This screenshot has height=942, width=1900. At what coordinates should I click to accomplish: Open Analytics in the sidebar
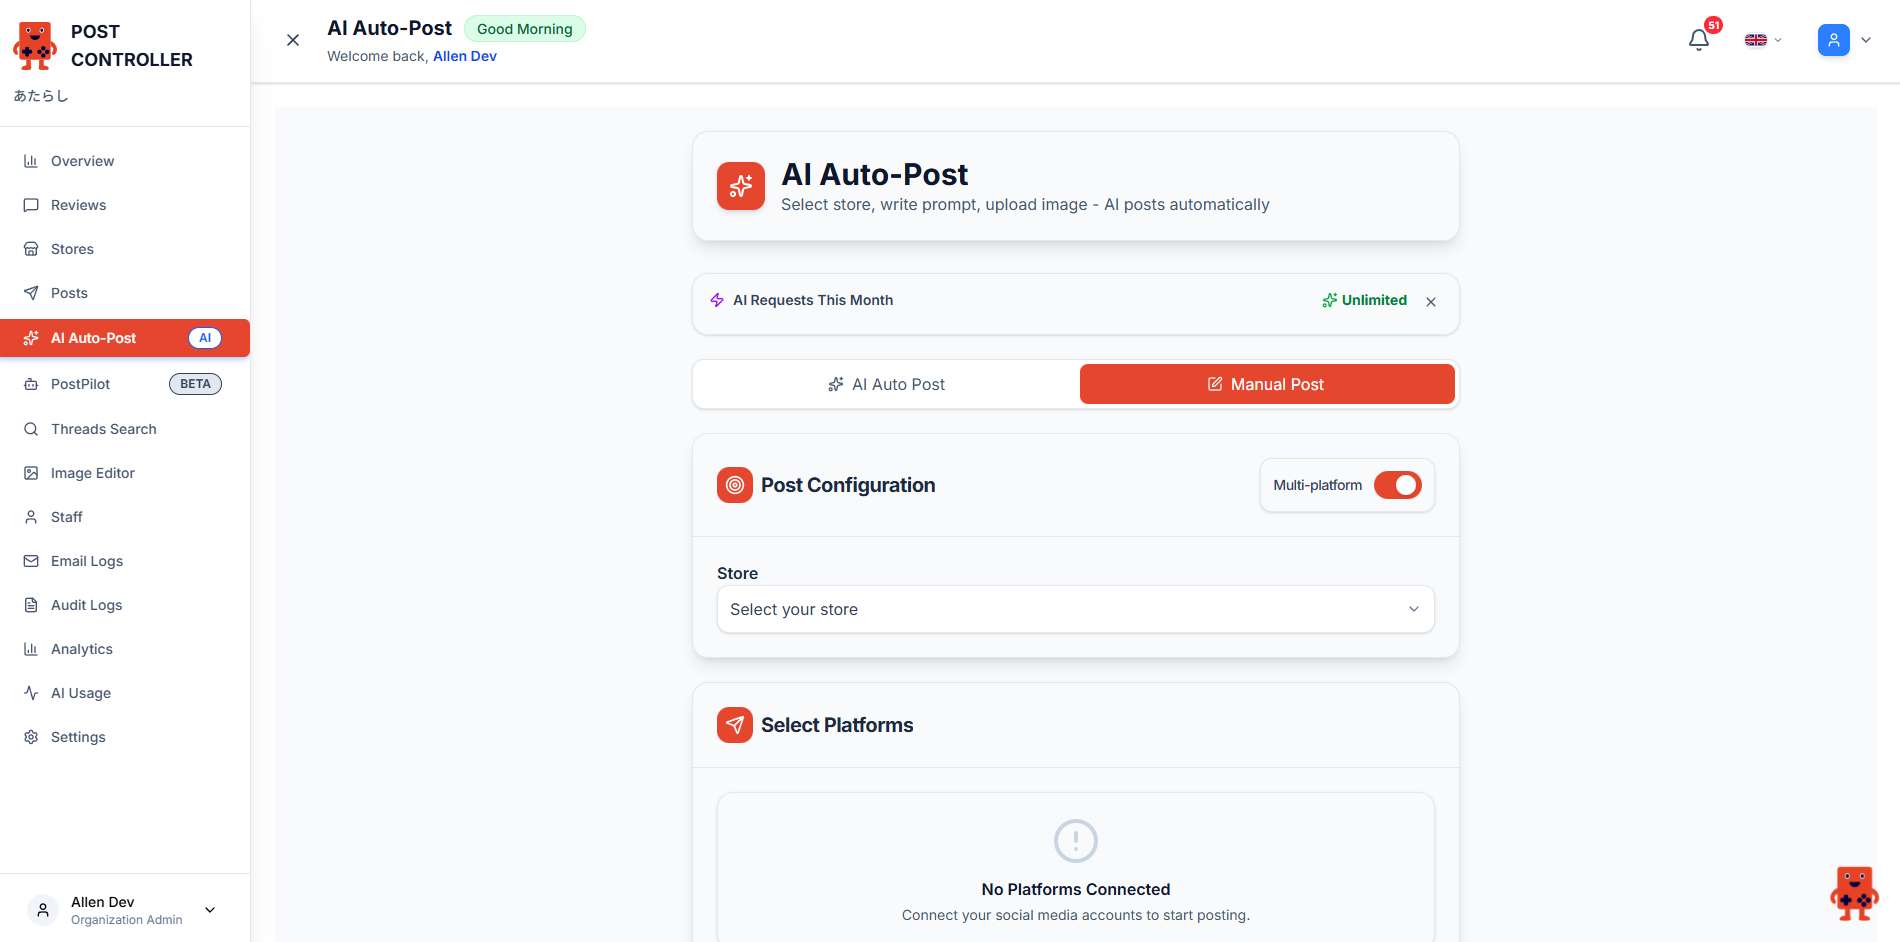[x=81, y=649]
